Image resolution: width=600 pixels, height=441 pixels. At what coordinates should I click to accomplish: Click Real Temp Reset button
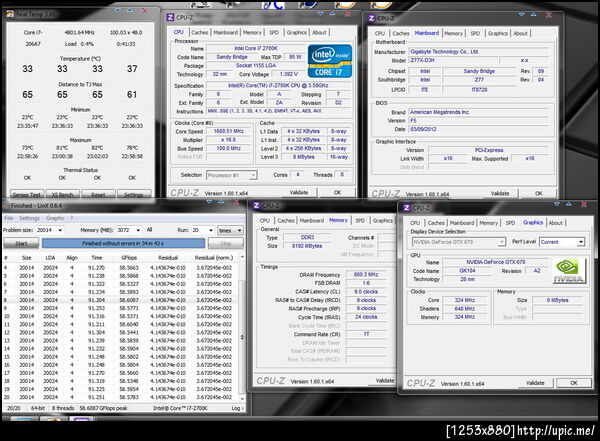pyautogui.click(x=98, y=194)
